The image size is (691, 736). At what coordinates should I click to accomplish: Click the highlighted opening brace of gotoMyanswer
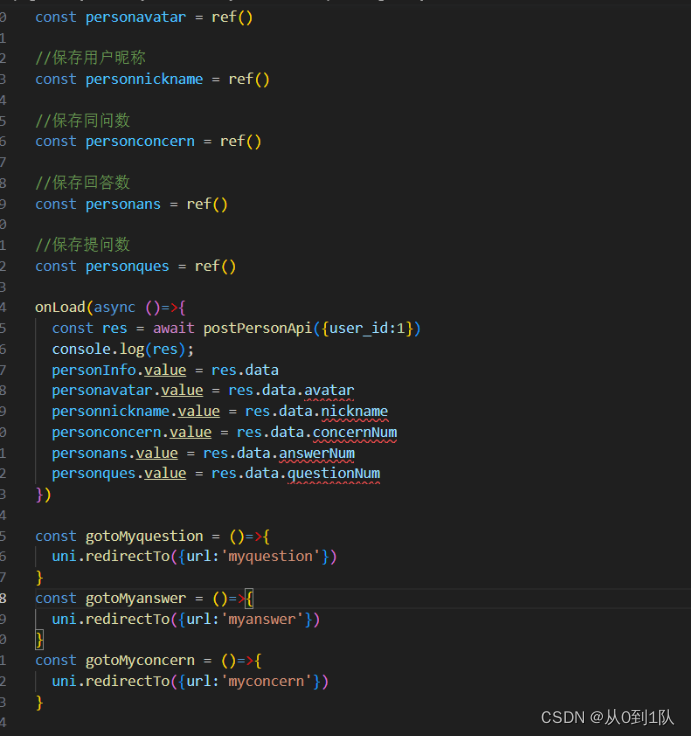(249, 598)
